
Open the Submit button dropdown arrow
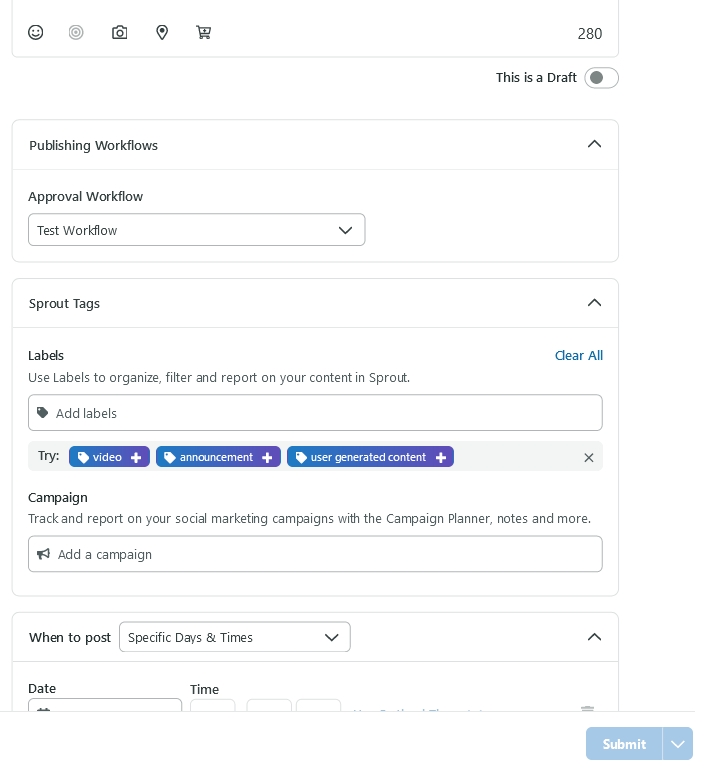[x=678, y=744]
